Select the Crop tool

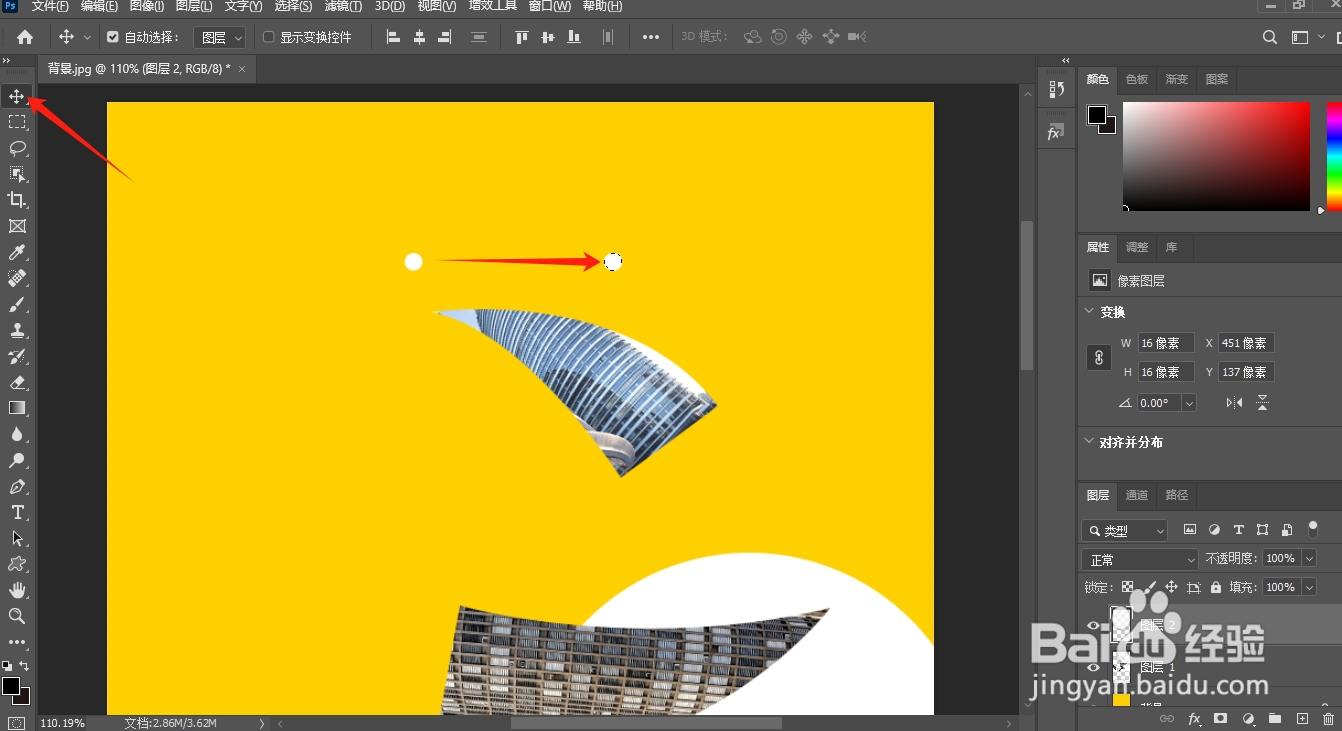tap(17, 200)
